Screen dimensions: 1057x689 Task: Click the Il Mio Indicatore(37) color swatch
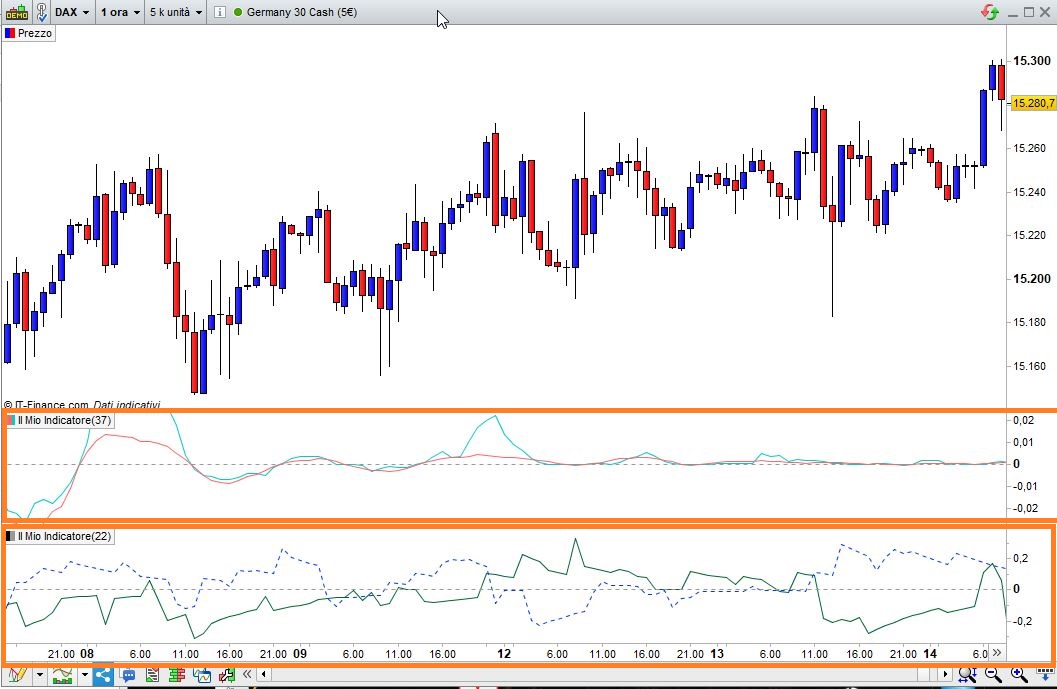[10, 421]
